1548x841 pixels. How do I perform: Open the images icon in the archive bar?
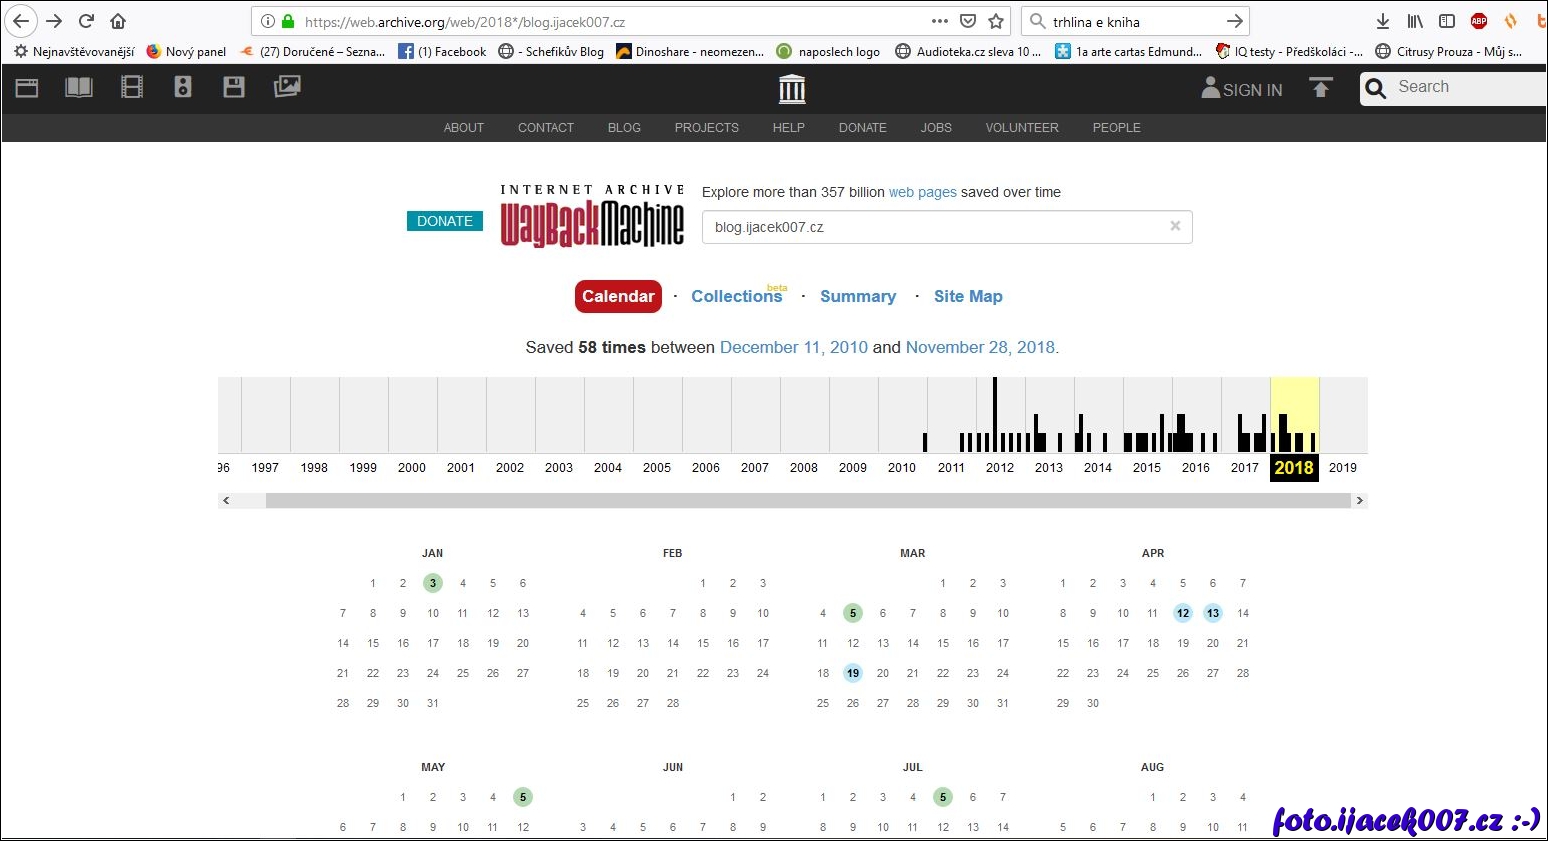287,88
